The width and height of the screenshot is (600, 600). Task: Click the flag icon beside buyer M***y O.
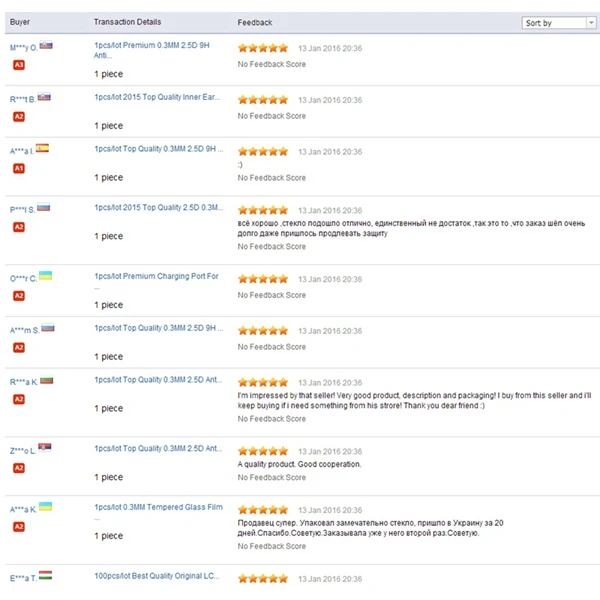point(45,46)
